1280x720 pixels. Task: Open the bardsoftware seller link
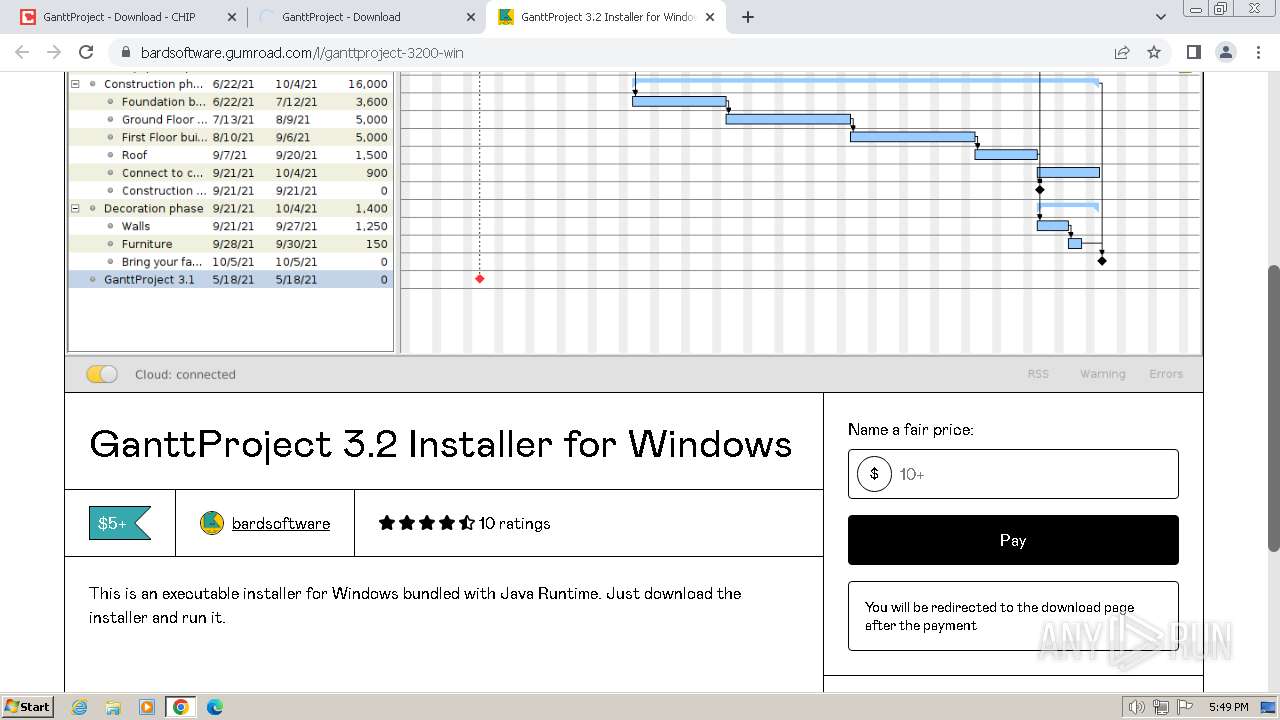tap(281, 523)
